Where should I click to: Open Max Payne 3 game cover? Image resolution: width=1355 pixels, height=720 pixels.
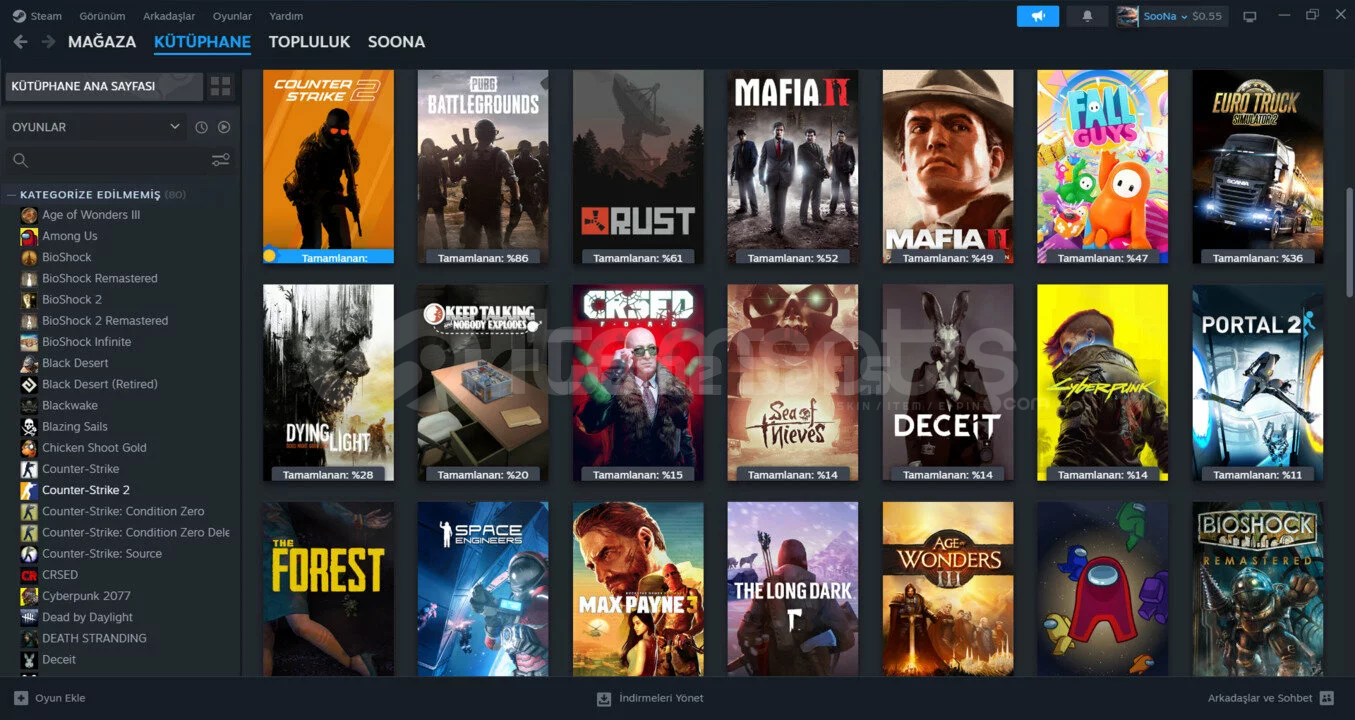pyautogui.click(x=638, y=589)
